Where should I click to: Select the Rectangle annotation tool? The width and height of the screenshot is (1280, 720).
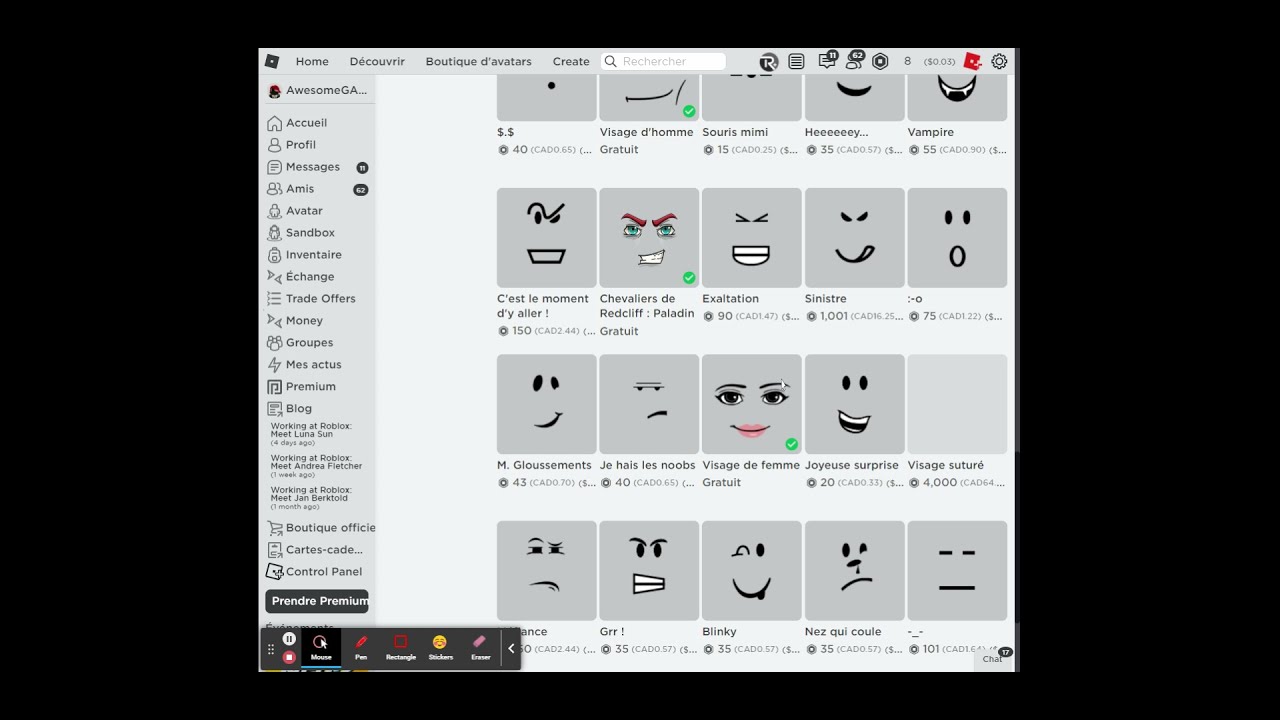coord(401,648)
